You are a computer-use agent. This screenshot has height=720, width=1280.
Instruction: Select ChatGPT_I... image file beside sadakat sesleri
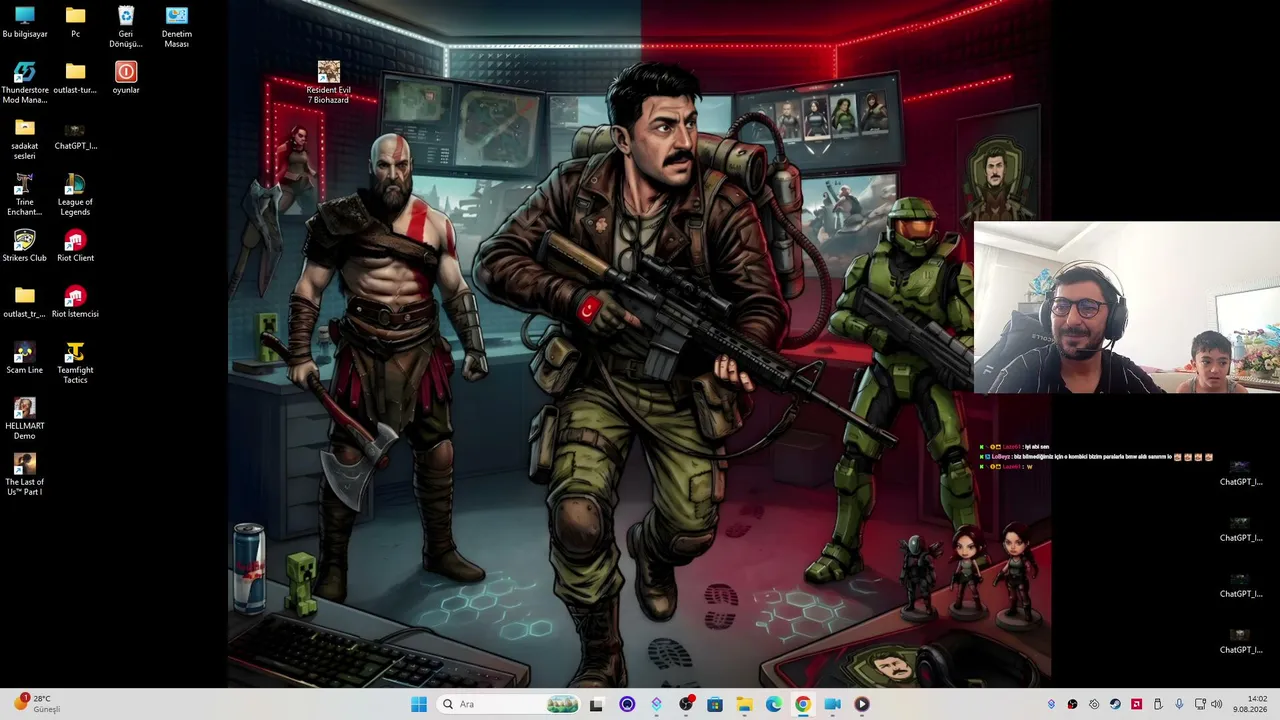75,134
